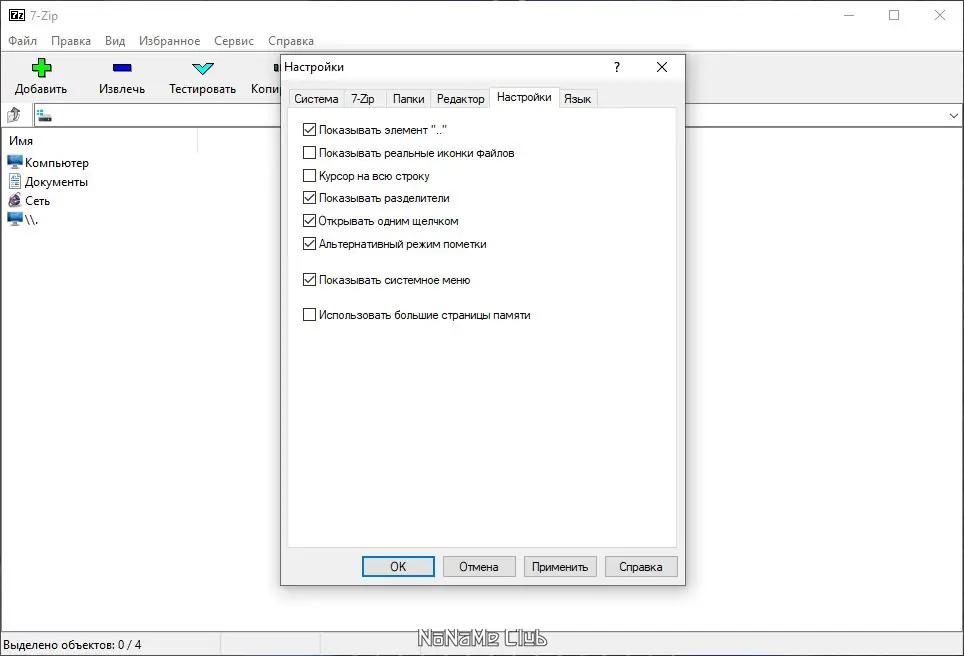Click the Компьютер icon in the list
The width and height of the screenshot is (964, 656).
coord(15,162)
